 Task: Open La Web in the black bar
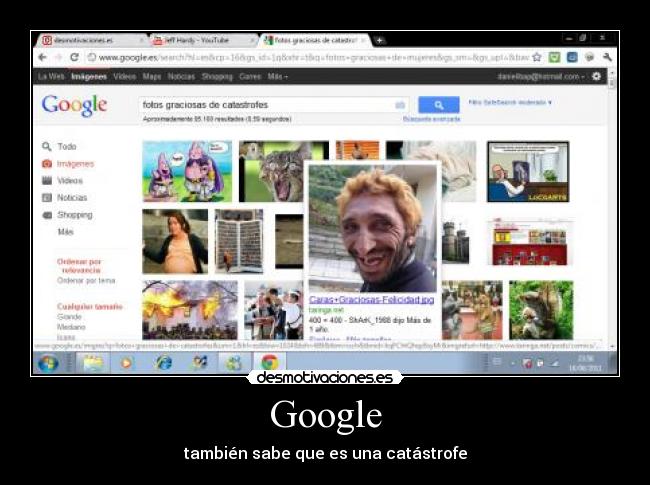tap(51, 76)
